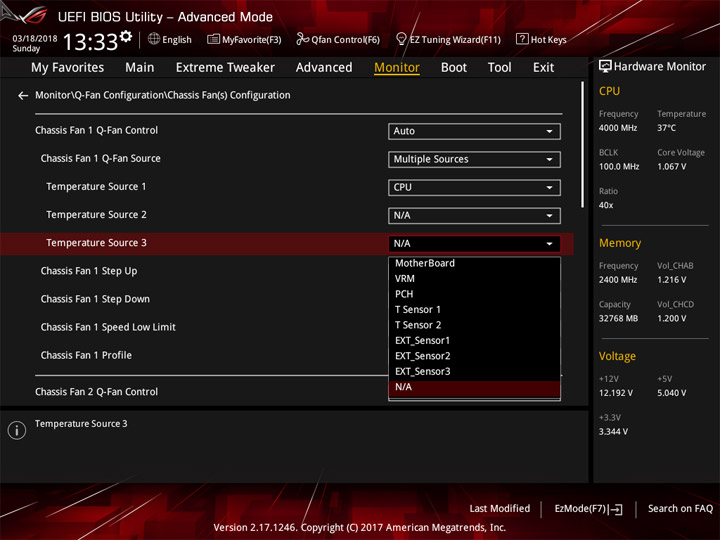The image size is (720, 540).
Task: Click the EzMode exit arrow icon
Action: 616,509
